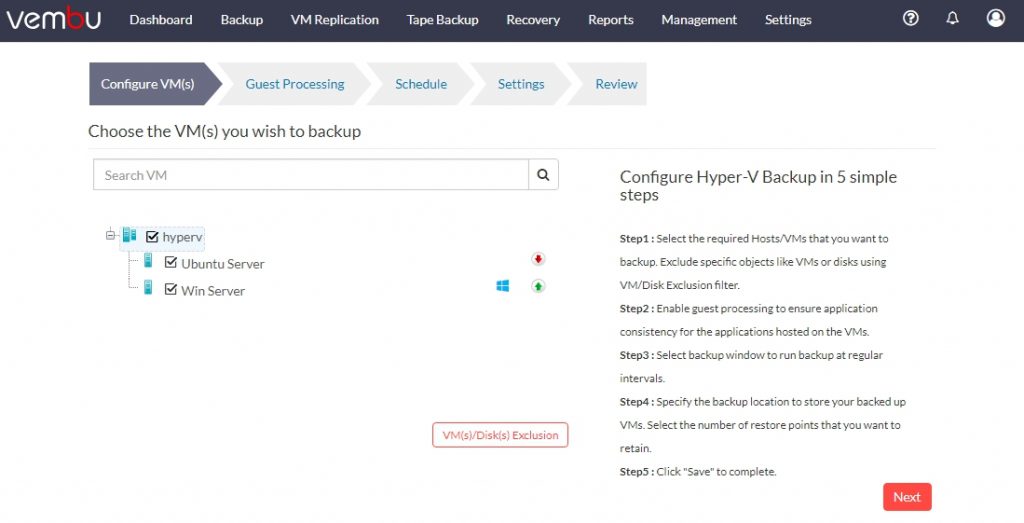Click the VM(s)/Disk(s) Exclusion button

[500, 435]
